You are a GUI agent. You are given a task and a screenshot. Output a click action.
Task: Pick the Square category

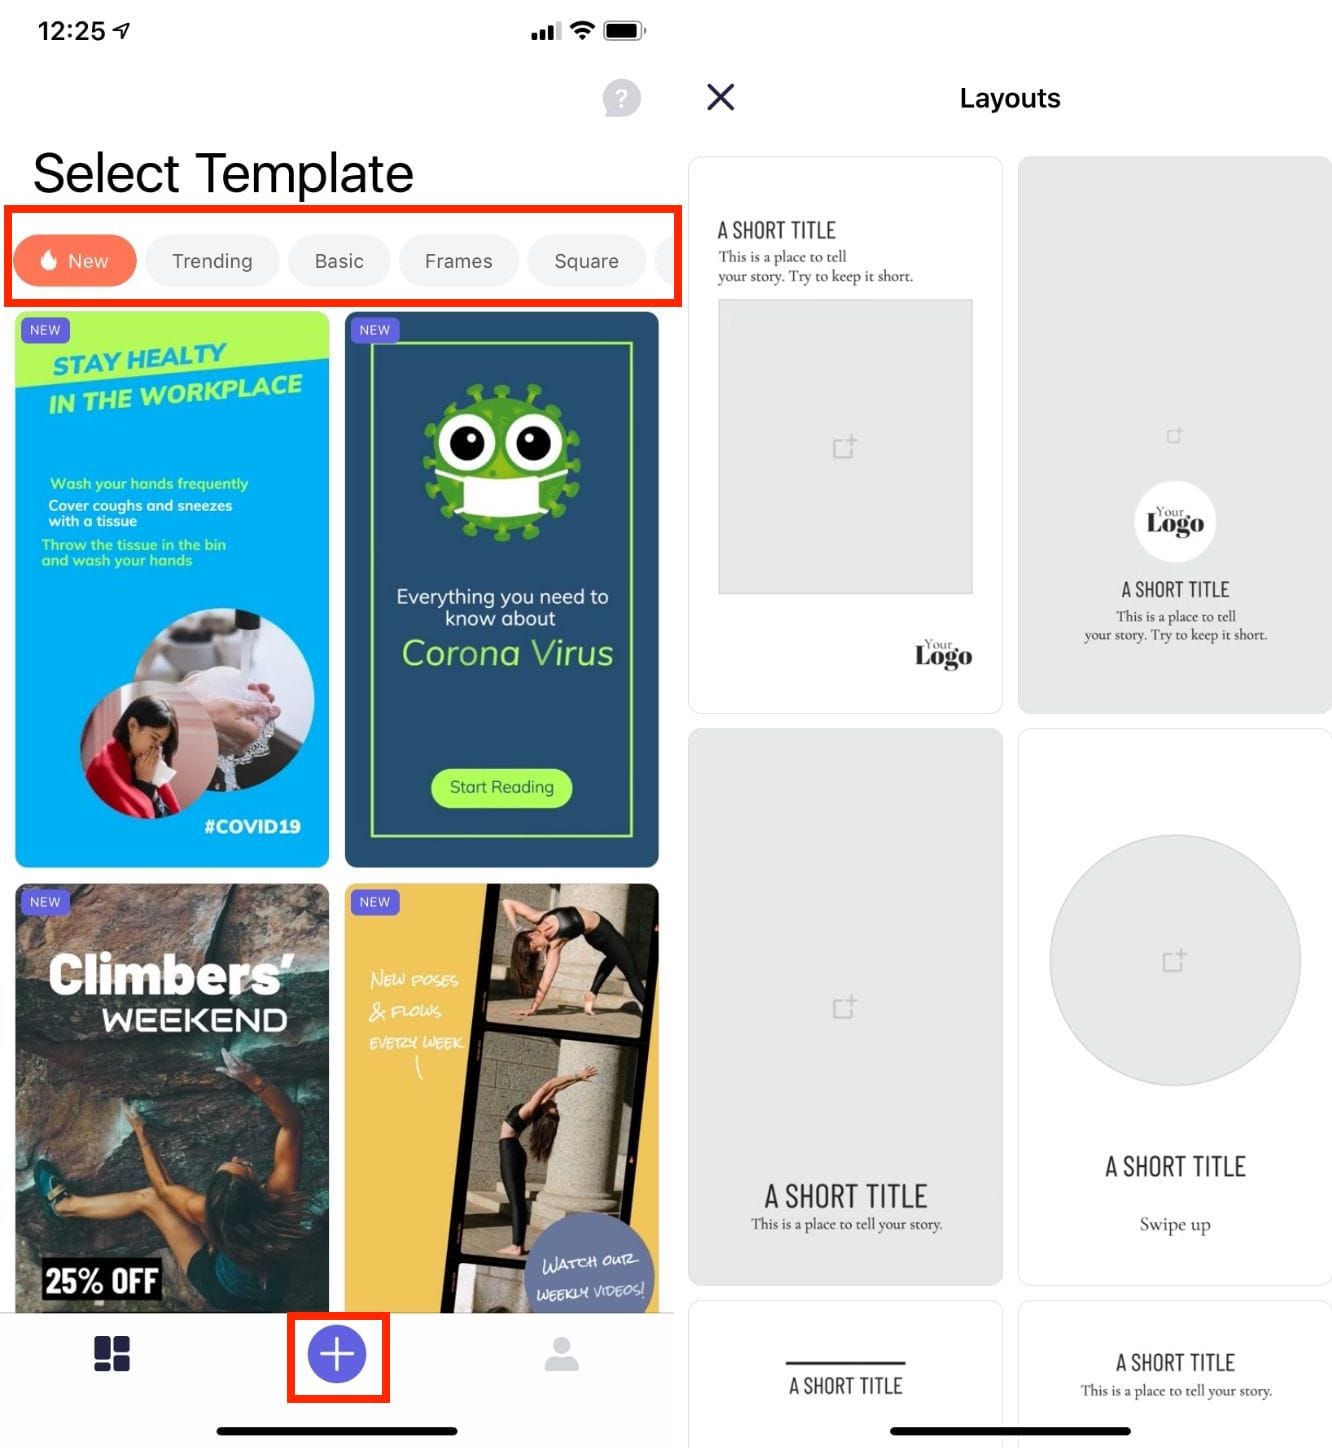(587, 261)
